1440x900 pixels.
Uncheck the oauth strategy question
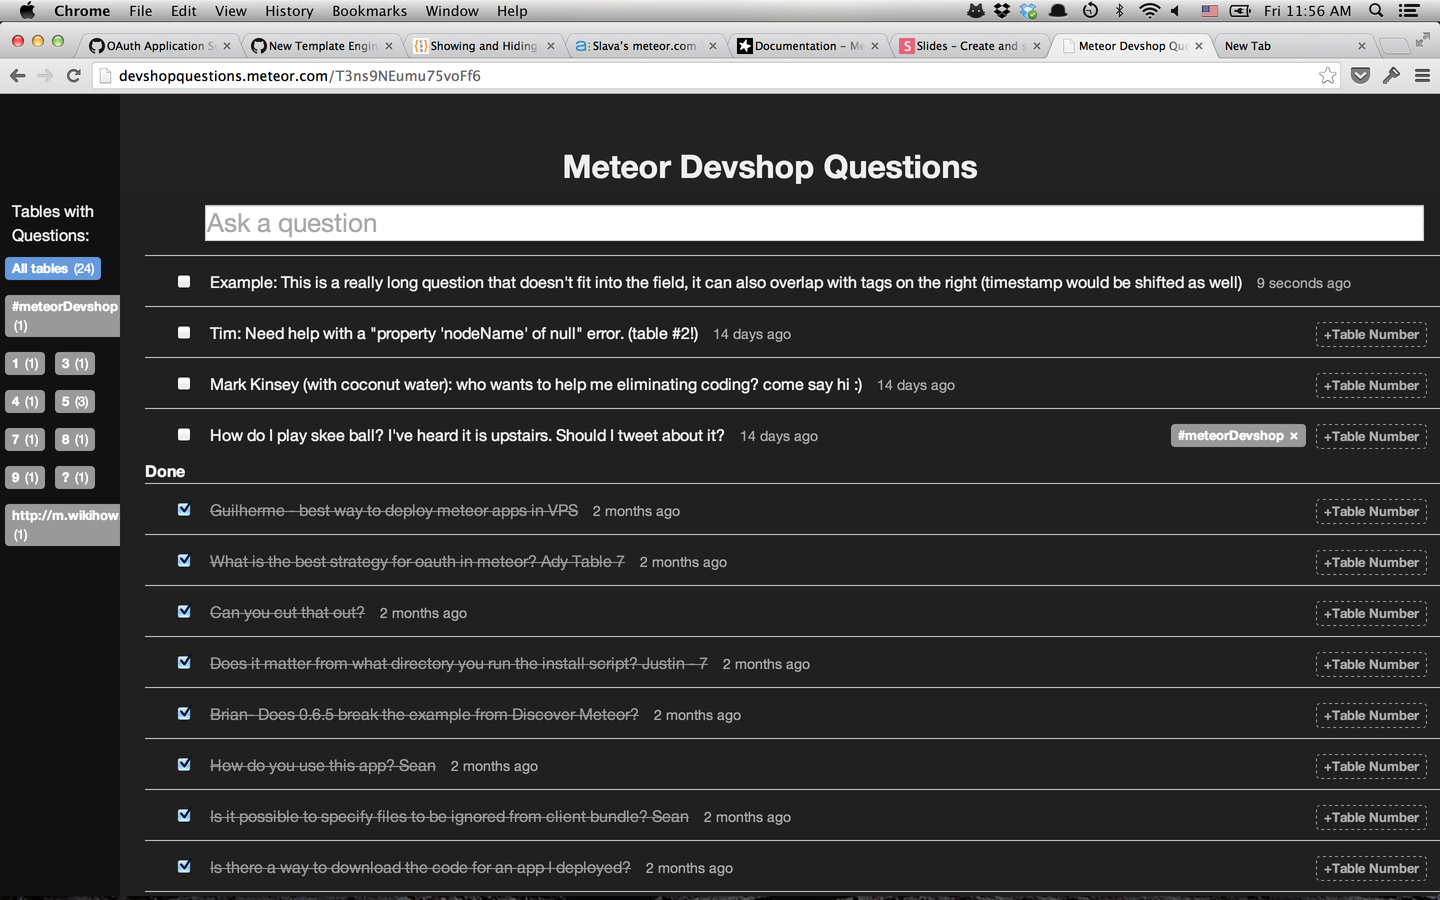pos(184,561)
